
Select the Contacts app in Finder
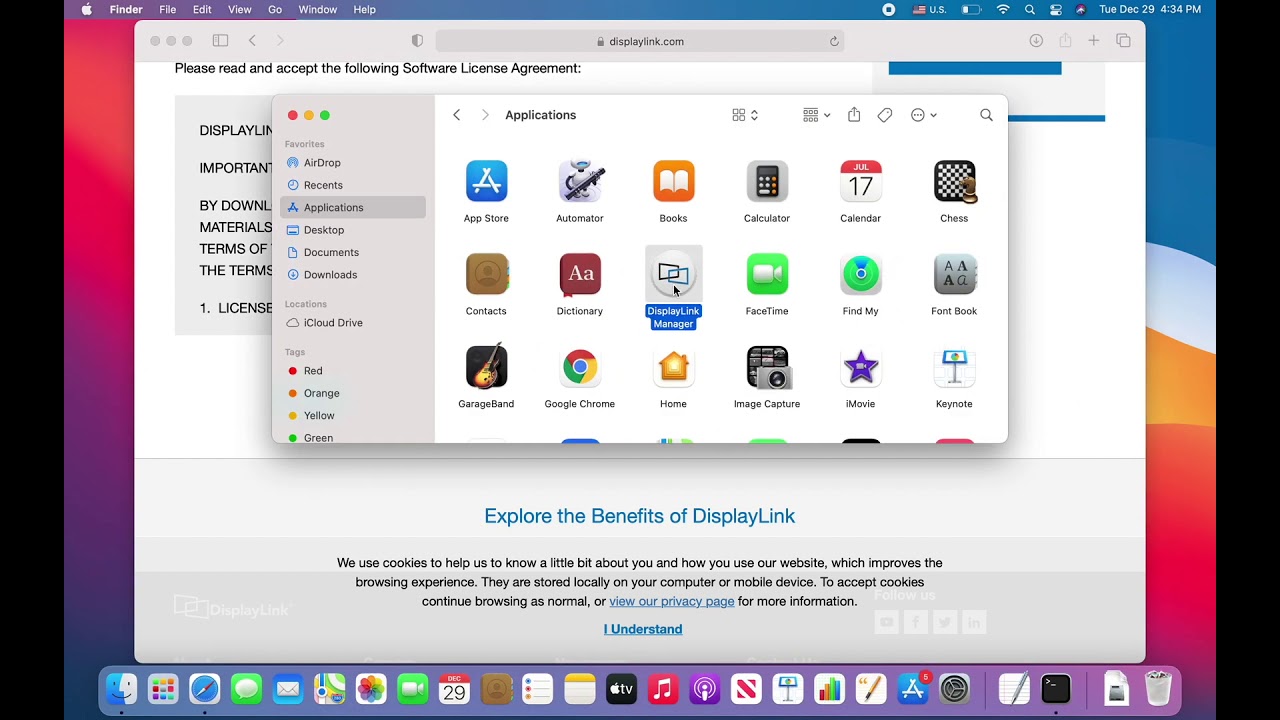(x=486, y=274)
